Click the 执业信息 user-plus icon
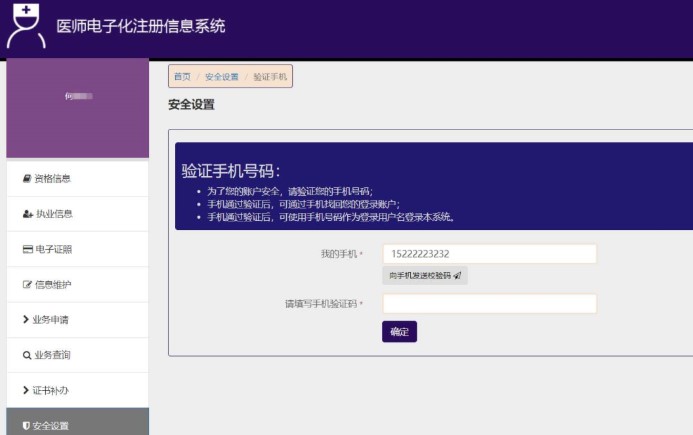The width and height of the screenshot is (693, 435). (x=27, y=214)
